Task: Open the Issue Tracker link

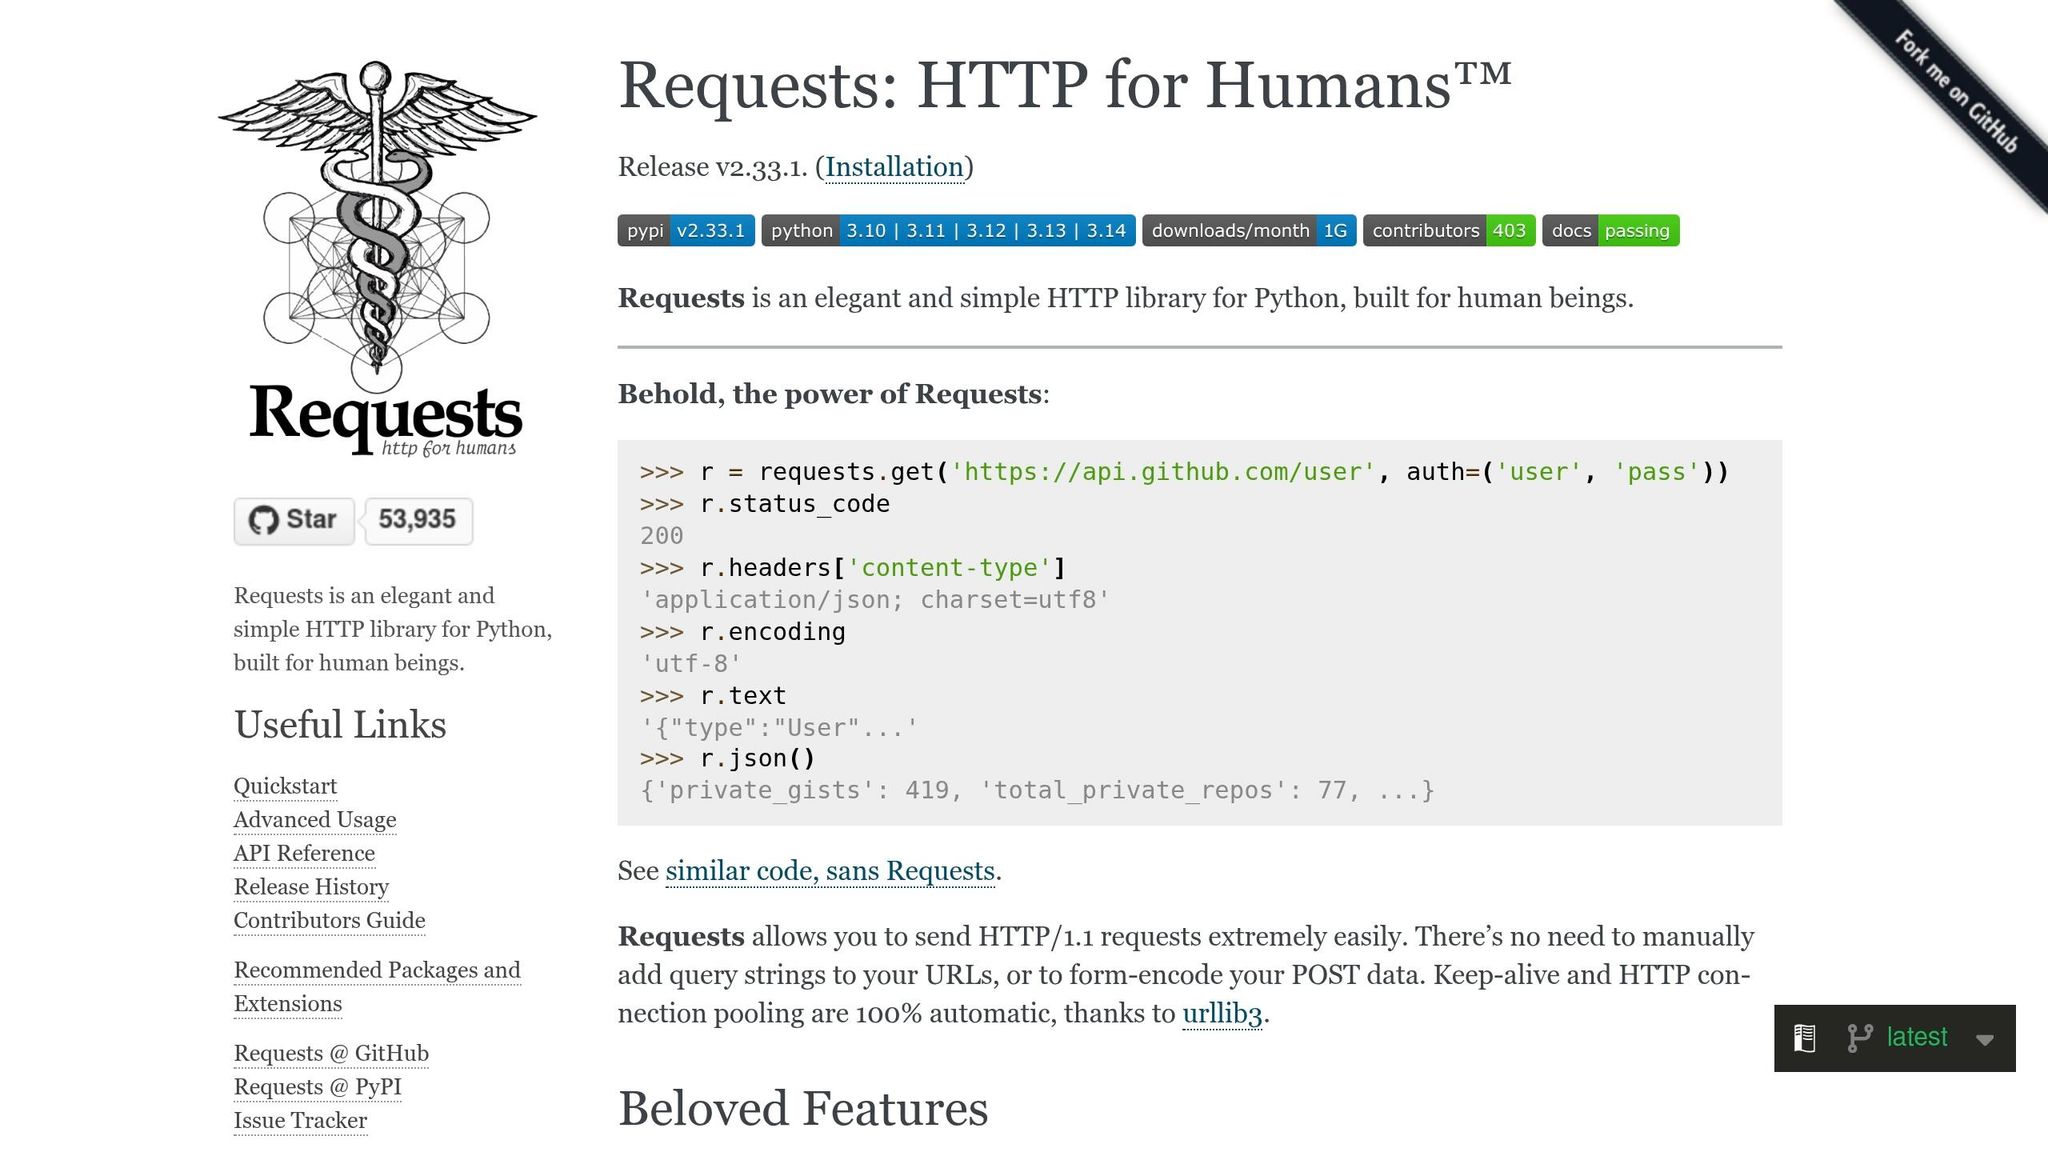Action: pos(300,1121)
